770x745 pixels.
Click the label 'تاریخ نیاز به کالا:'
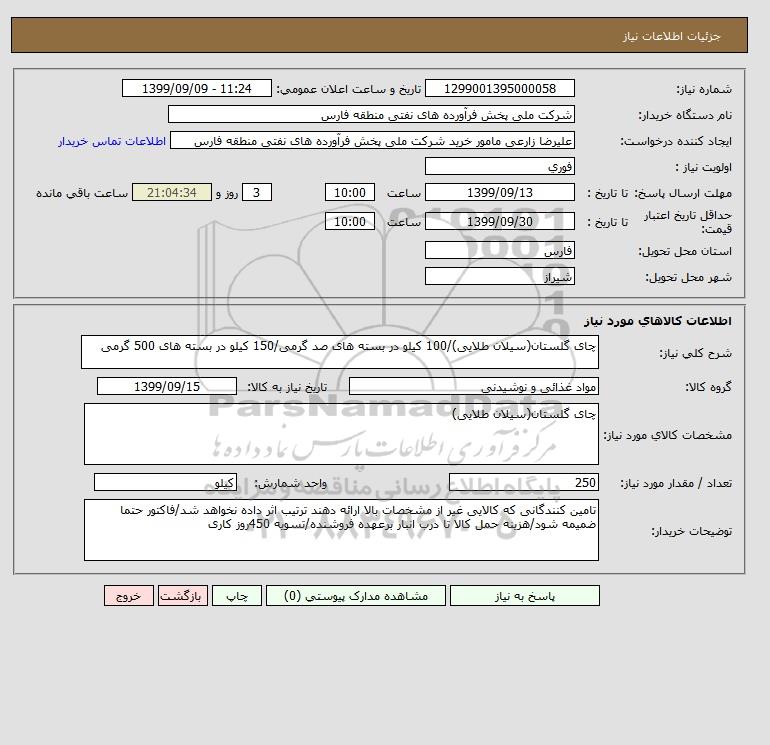(x=287, y=387)
